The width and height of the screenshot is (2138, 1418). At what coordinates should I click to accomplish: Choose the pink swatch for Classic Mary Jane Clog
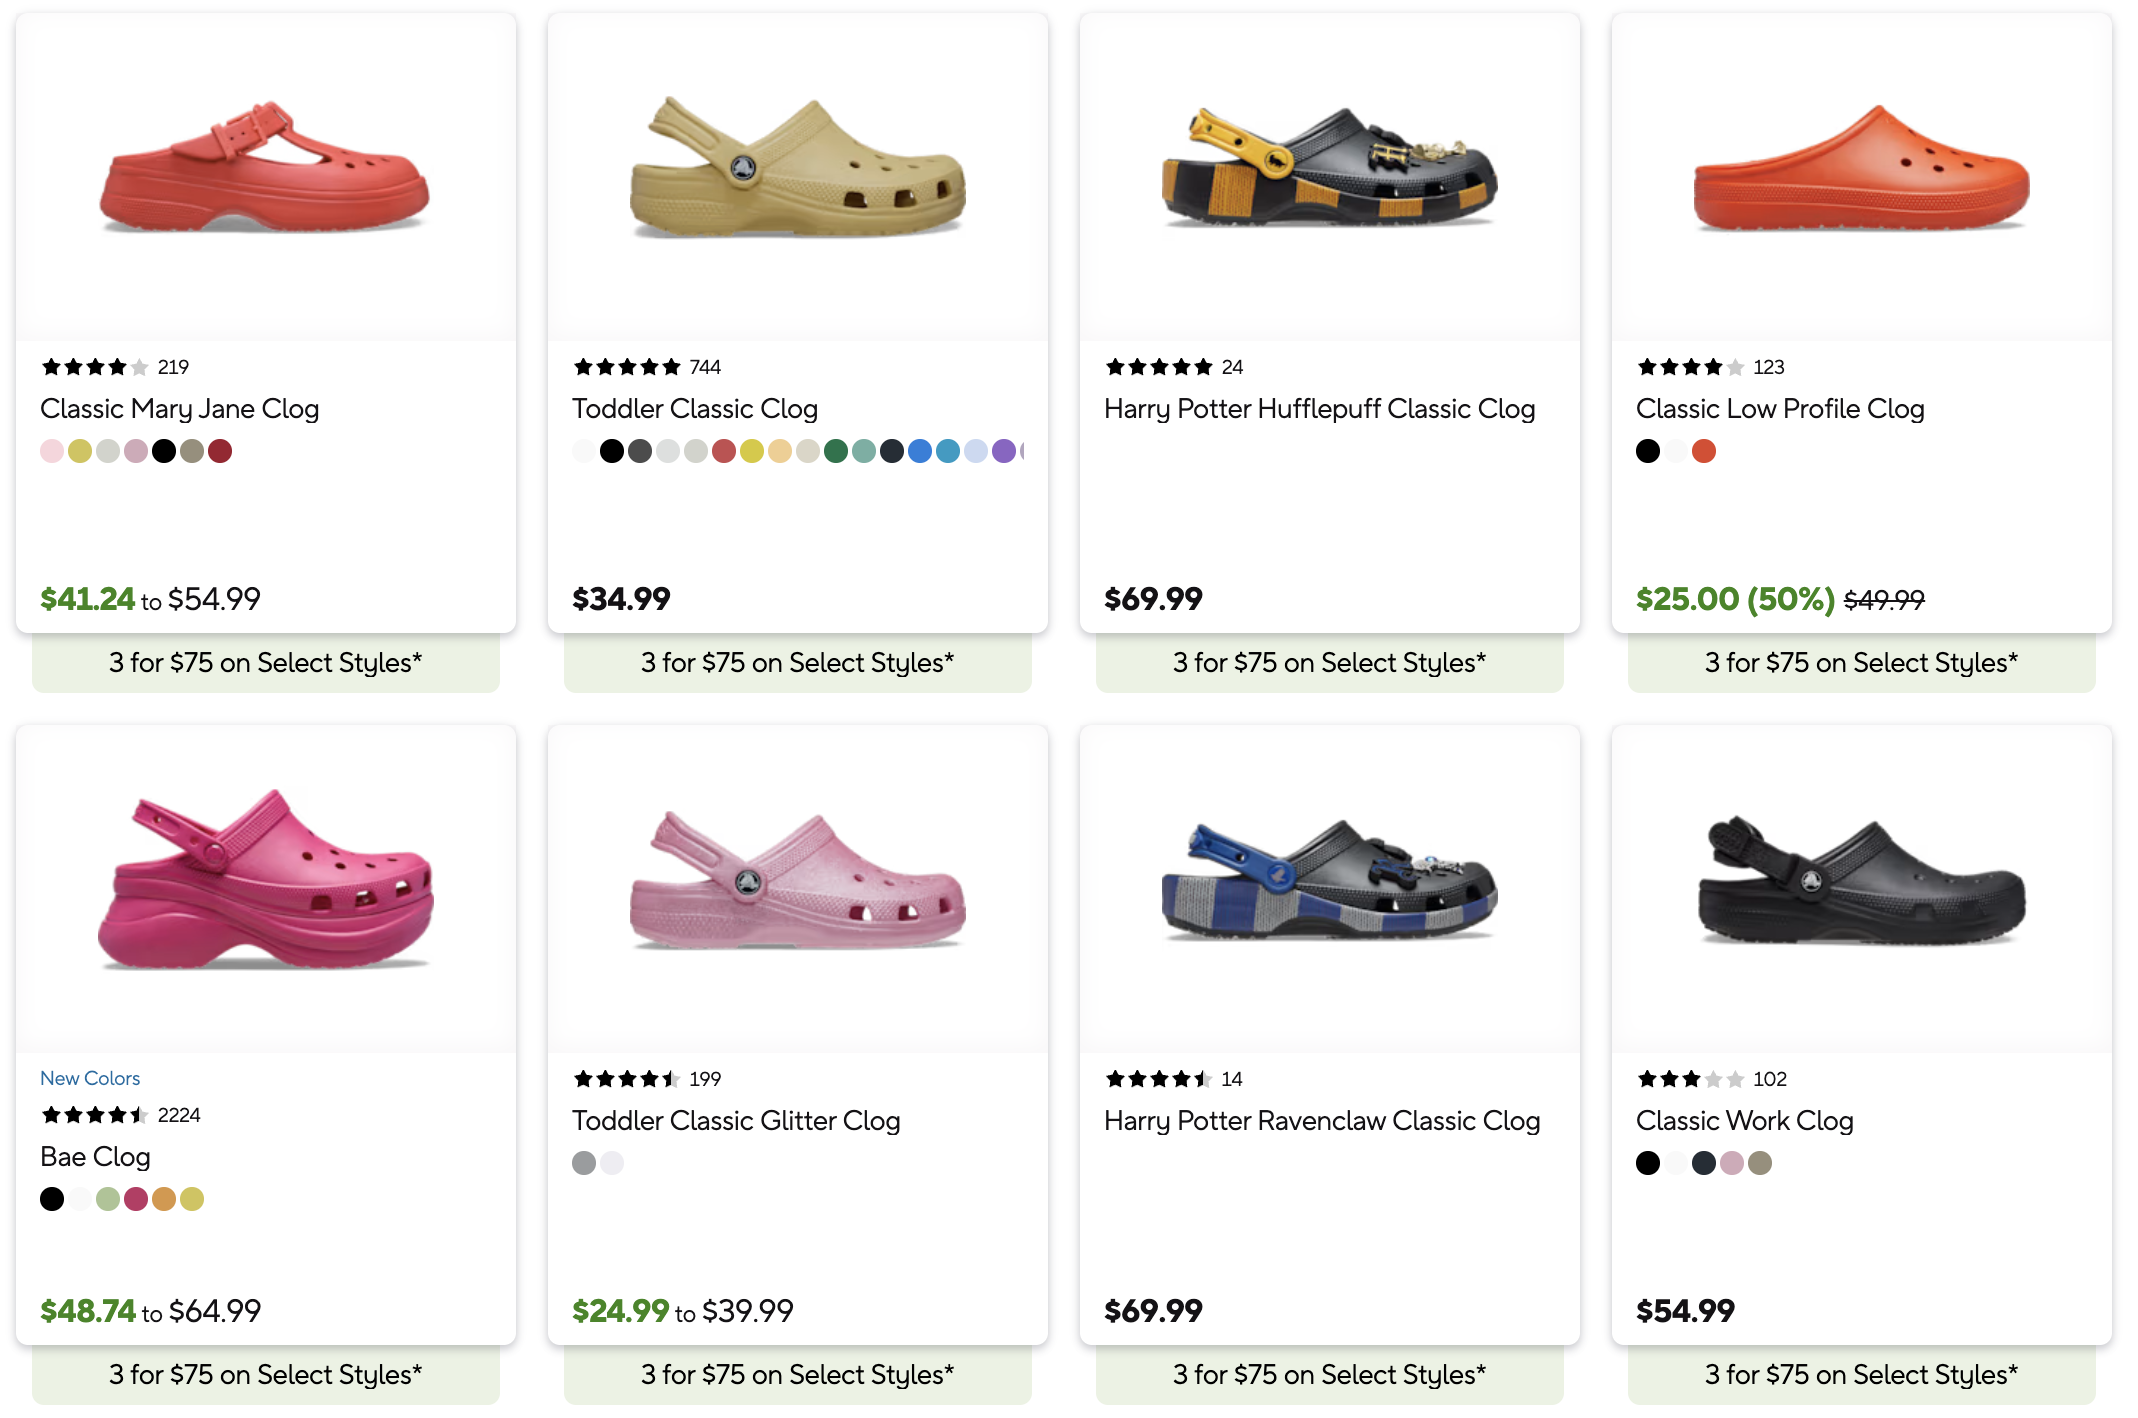click(x=52, y=451)
